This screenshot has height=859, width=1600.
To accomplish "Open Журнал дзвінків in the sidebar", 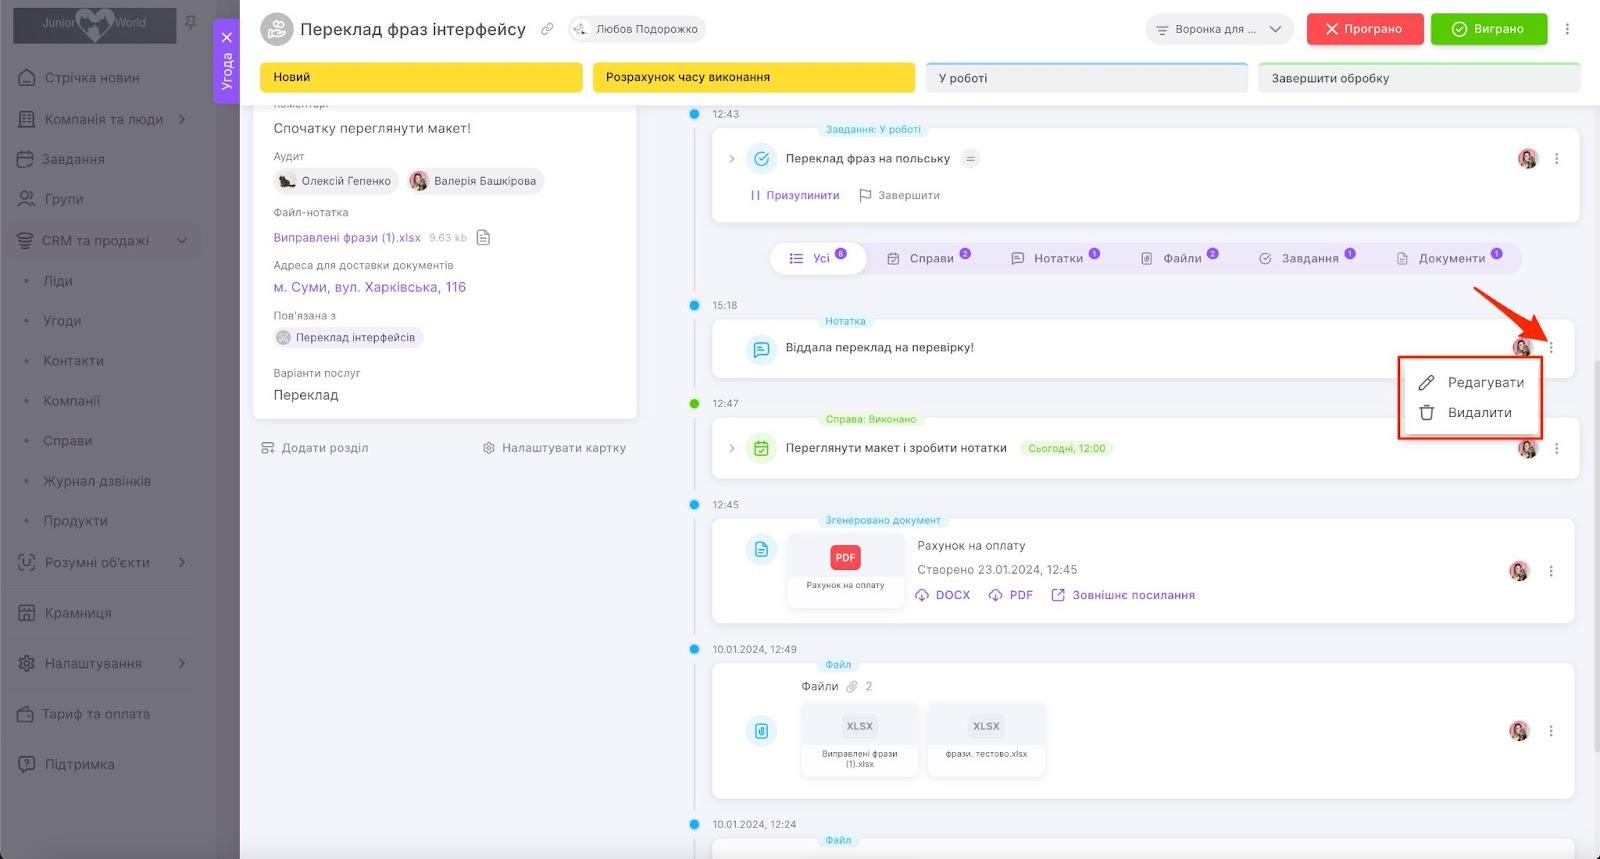I will (97, 481).
